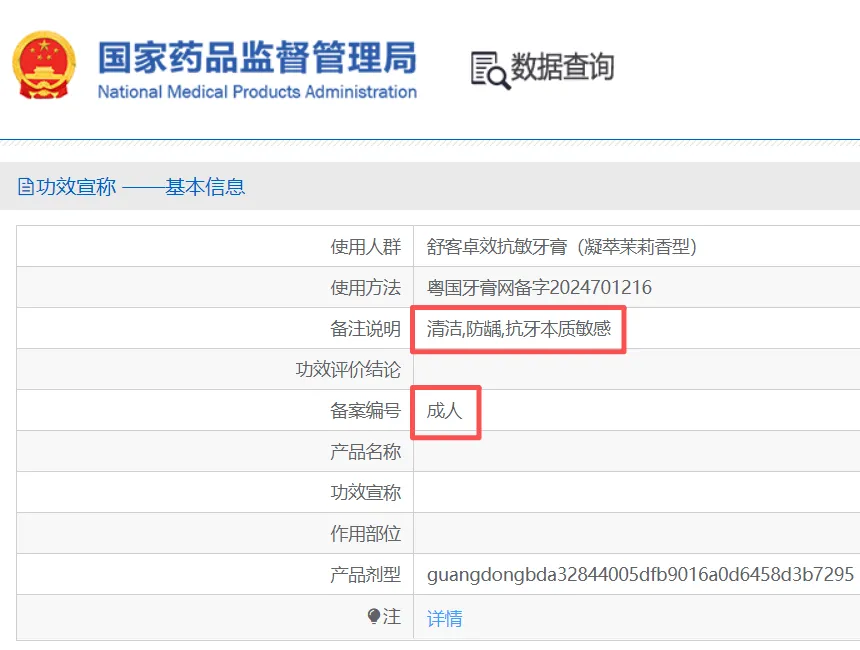Click the national emblem logo

click(44, 65)
